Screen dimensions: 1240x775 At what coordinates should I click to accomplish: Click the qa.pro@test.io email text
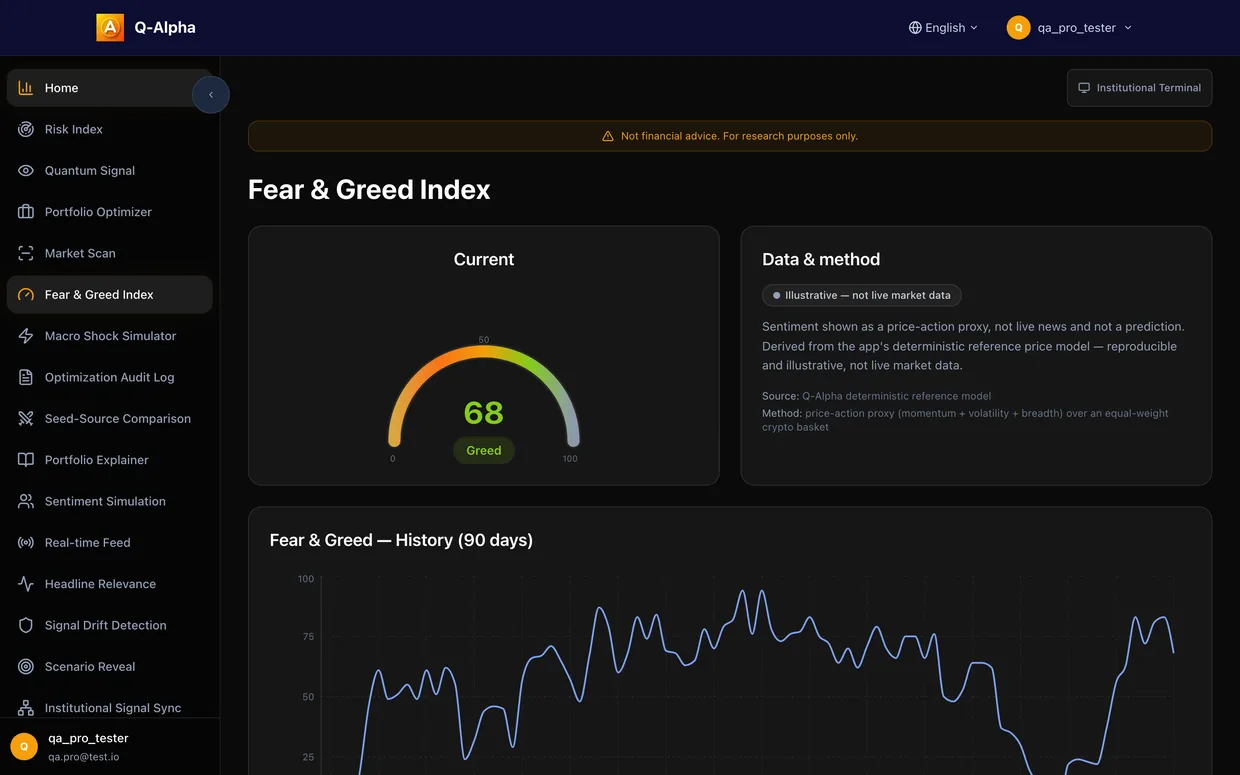point(84,757)
